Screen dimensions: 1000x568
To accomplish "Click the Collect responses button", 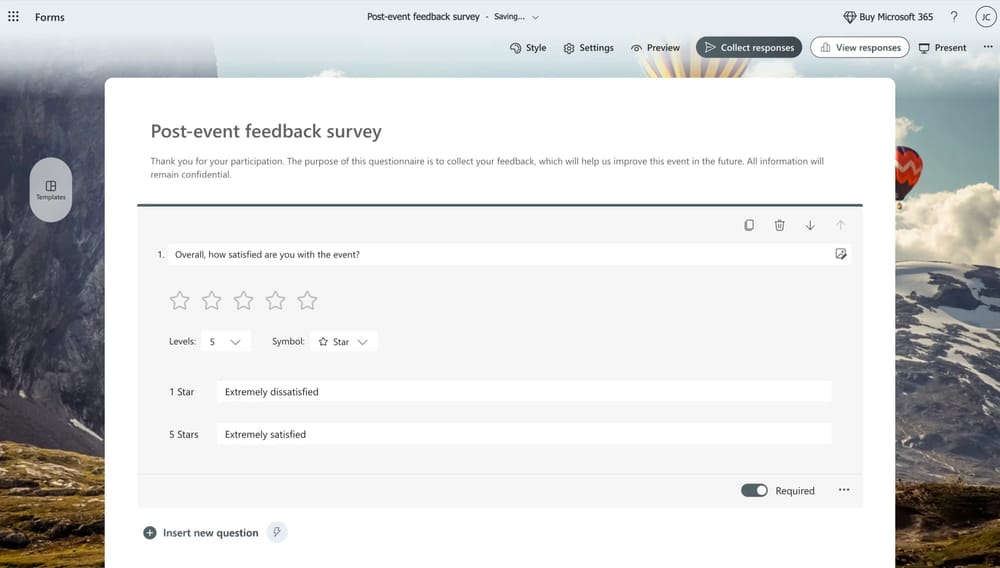I will click(x=749, y=47).
